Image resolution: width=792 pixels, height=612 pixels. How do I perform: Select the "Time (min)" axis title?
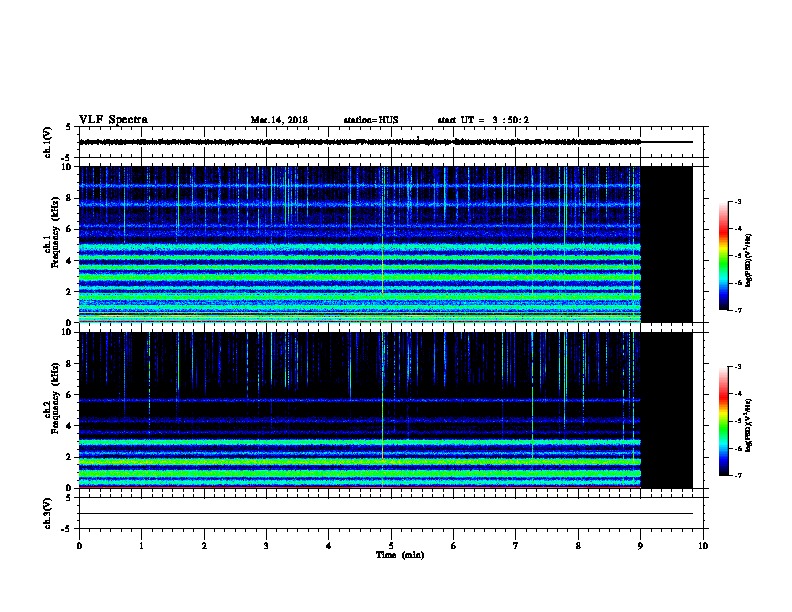[400, 555]
